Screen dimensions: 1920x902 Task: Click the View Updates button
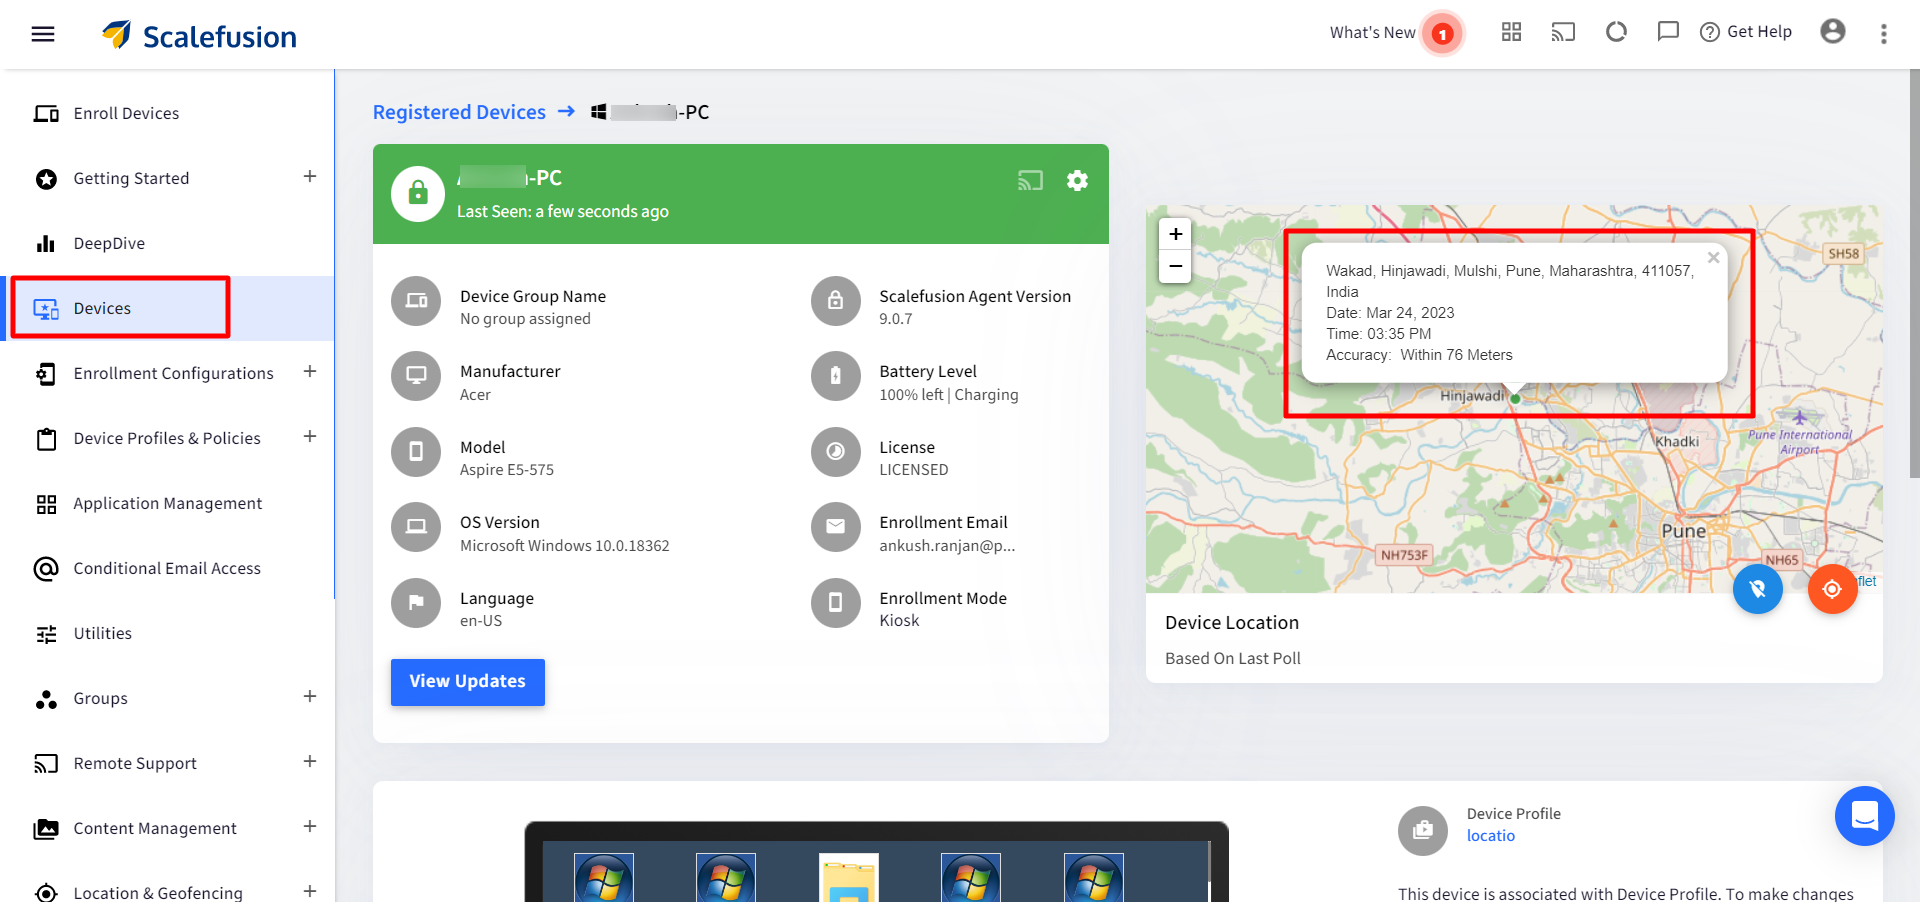click(x=467, y=682)
